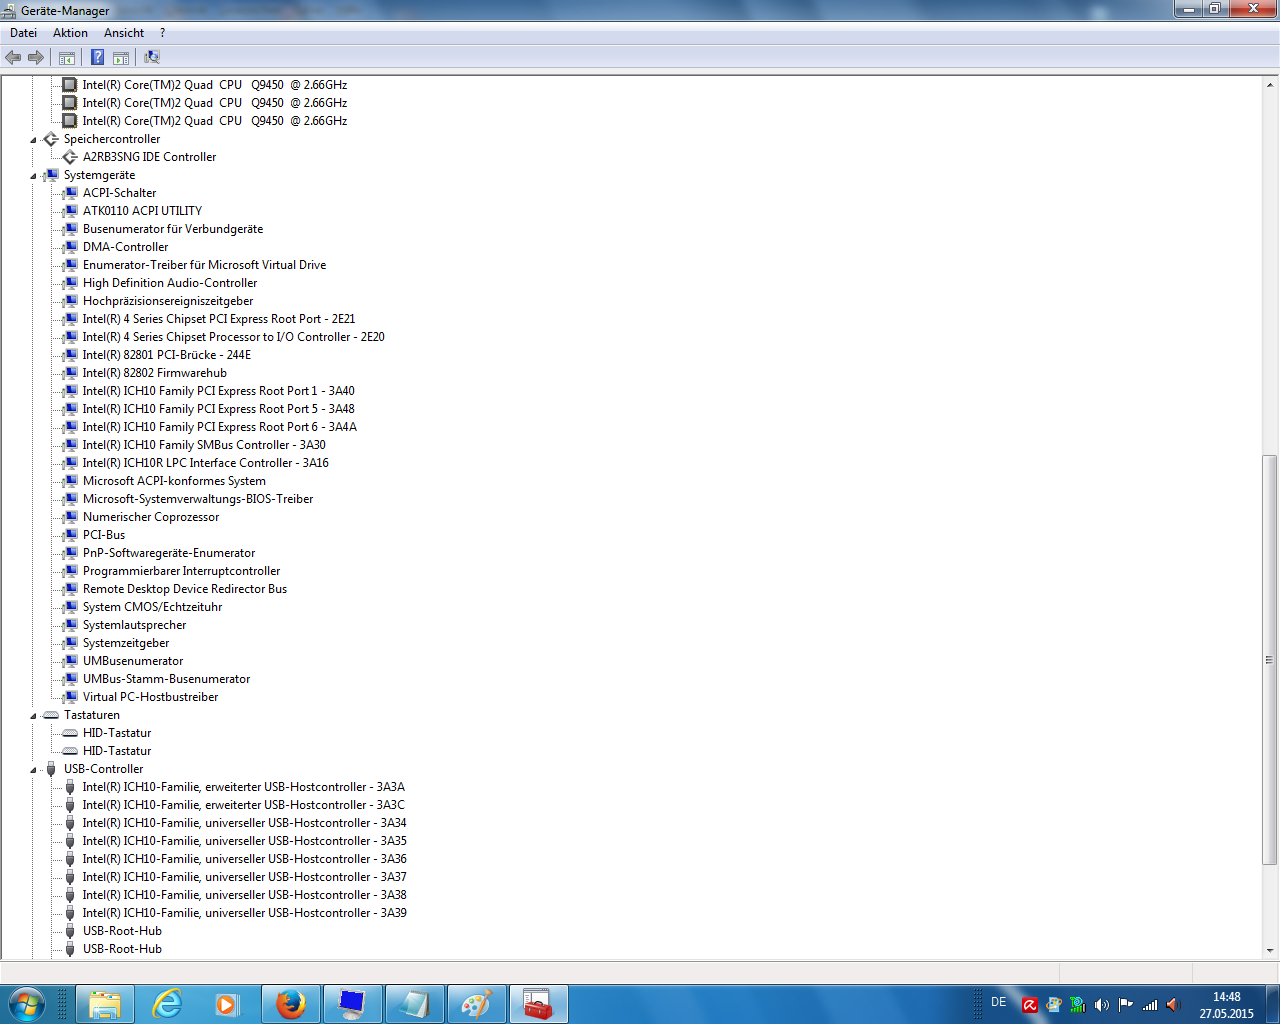
Task: Select the Tastaturen keyboard category icon
Action: [x=51, y=715]
